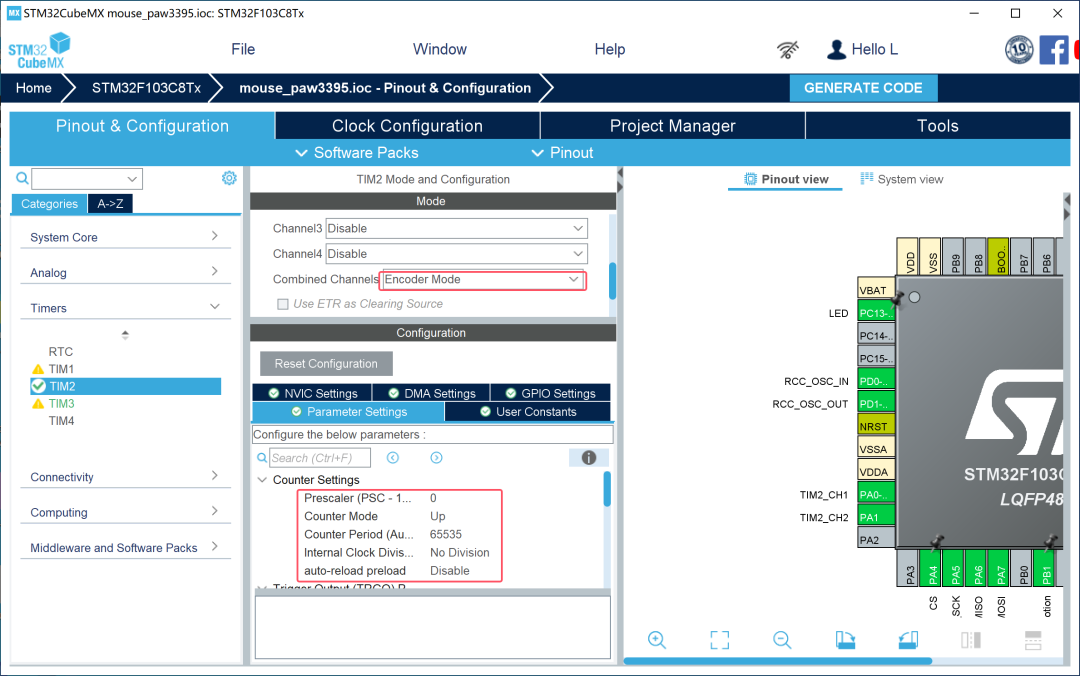The height and width of the screenshot is (676, 1080).
Task: Expand the System Core category
Action: (x=124, y=237)
